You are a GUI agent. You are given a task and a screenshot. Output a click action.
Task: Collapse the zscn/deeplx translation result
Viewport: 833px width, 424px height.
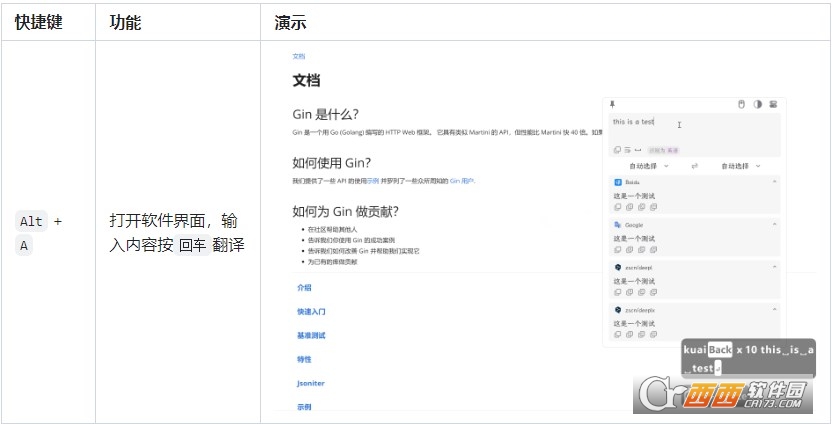(x=774, y=310)
